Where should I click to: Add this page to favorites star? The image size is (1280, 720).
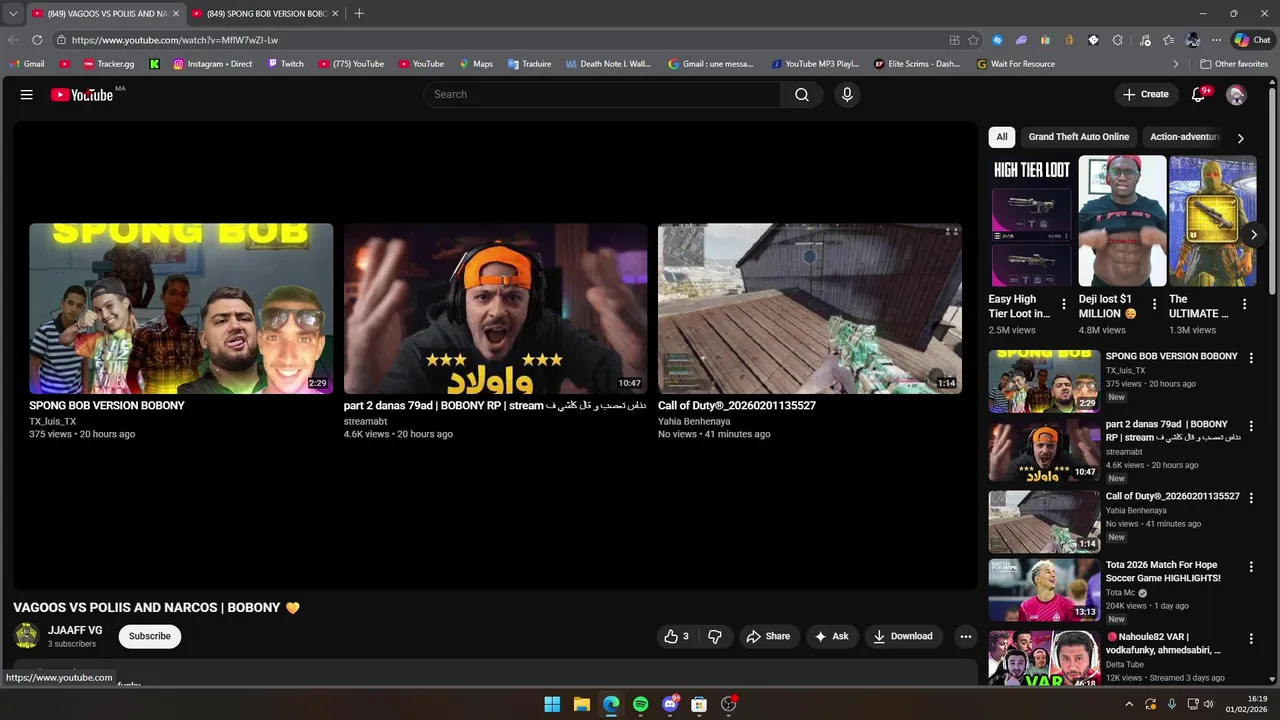(973, 40)
